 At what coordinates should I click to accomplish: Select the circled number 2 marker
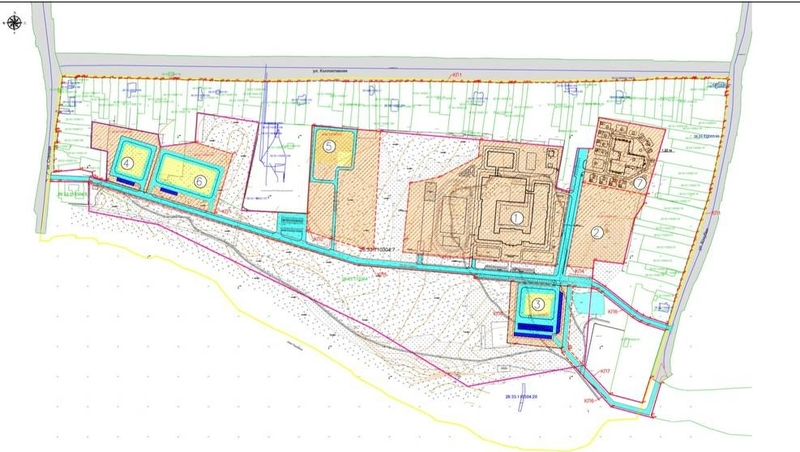click(597, 233)
